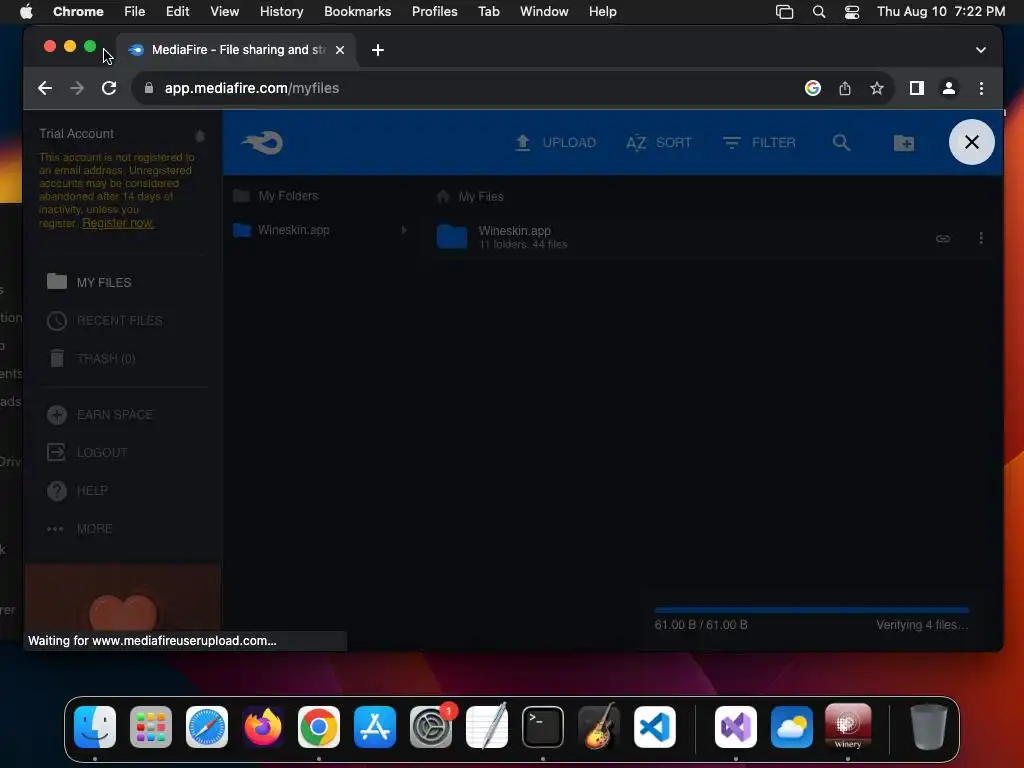
Task: Open Earn Space in the sidebar
Action: 115,415
